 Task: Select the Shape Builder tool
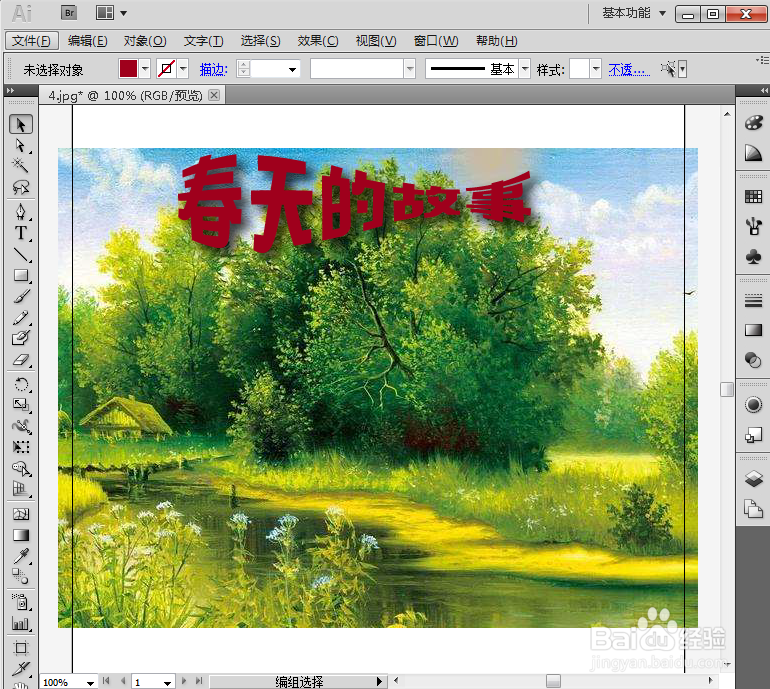click(x=21, y=469)
